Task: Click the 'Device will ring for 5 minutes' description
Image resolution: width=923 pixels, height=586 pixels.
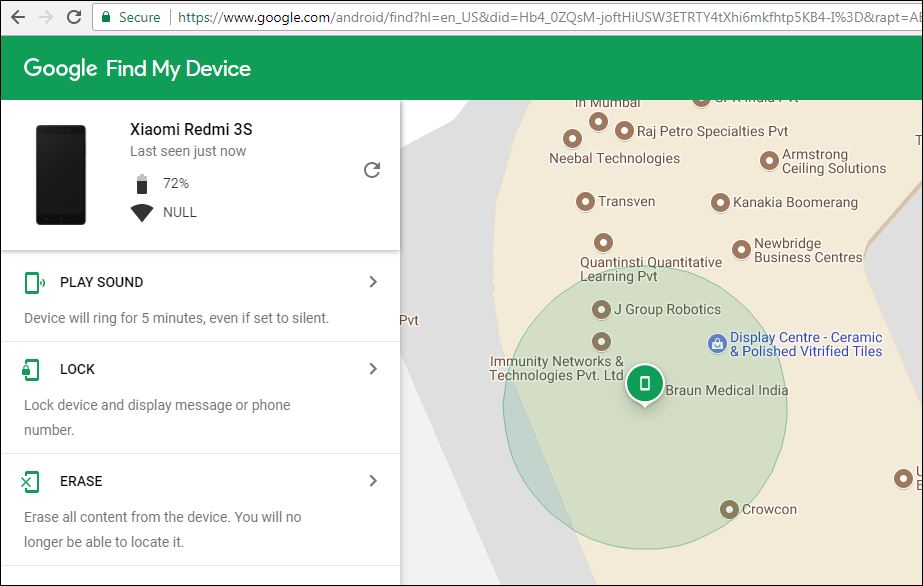Action: [177, 318]
